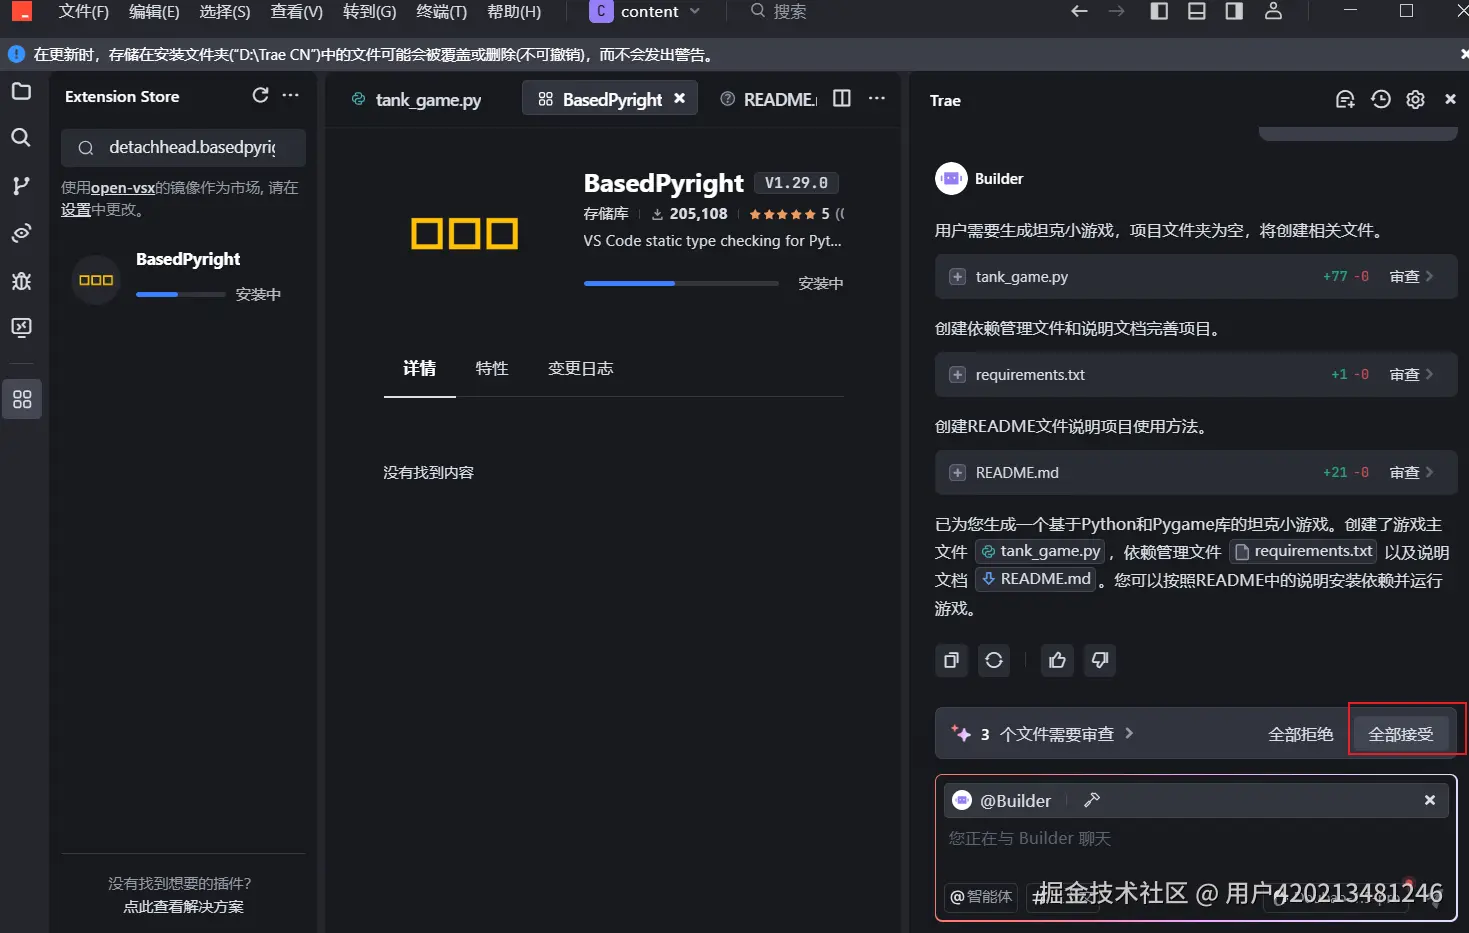Switch to the README editor tab

coord(768,99)
